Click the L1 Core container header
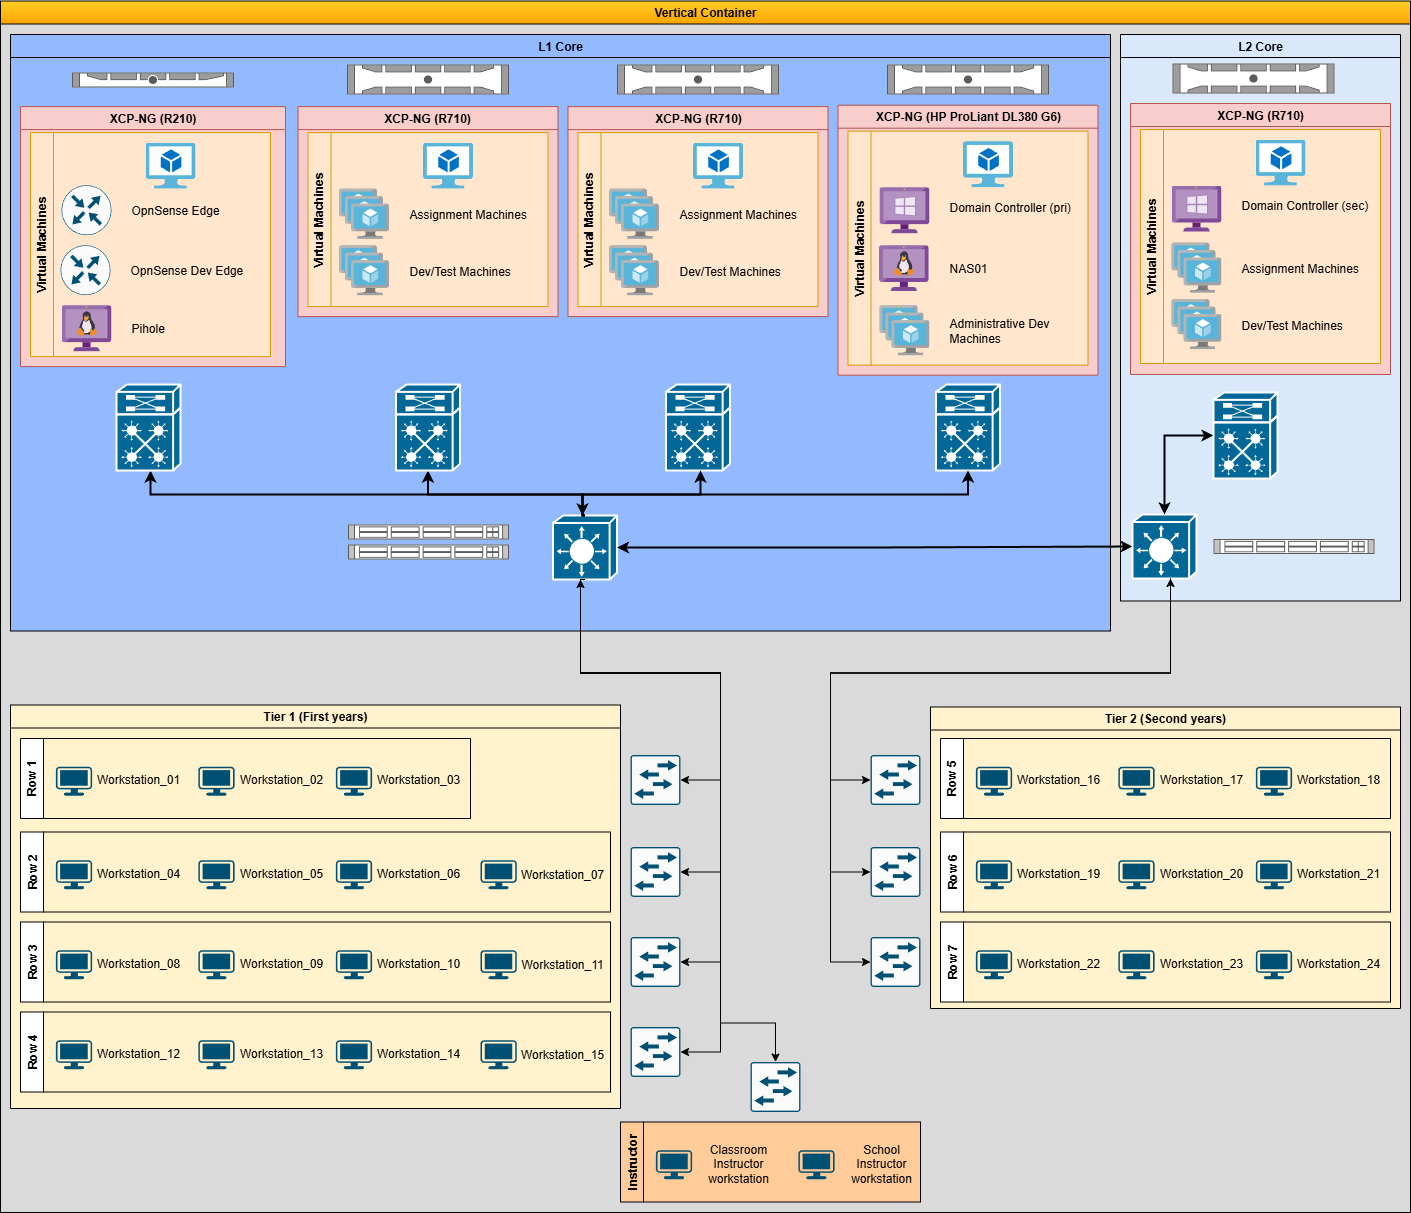Viewport: 1411px width, 1213px height. pyautogui.click(x=560, y=47)
